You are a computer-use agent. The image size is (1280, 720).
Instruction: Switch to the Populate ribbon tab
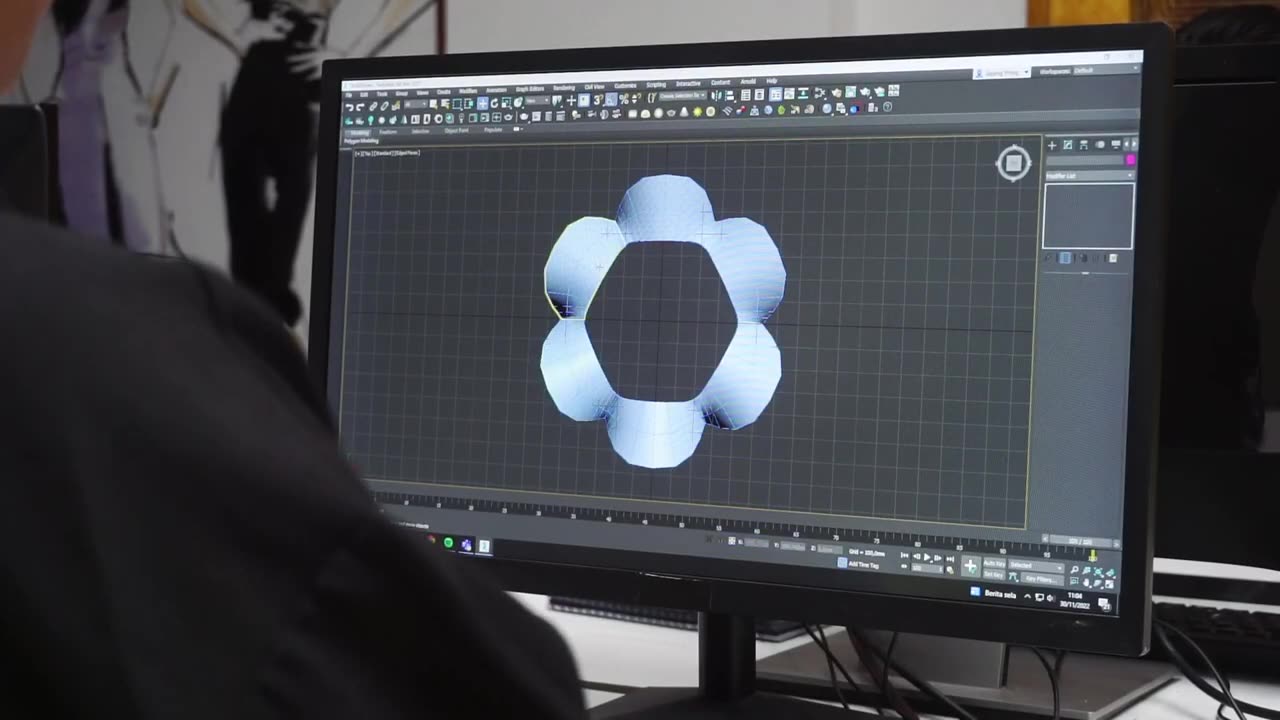493,130
